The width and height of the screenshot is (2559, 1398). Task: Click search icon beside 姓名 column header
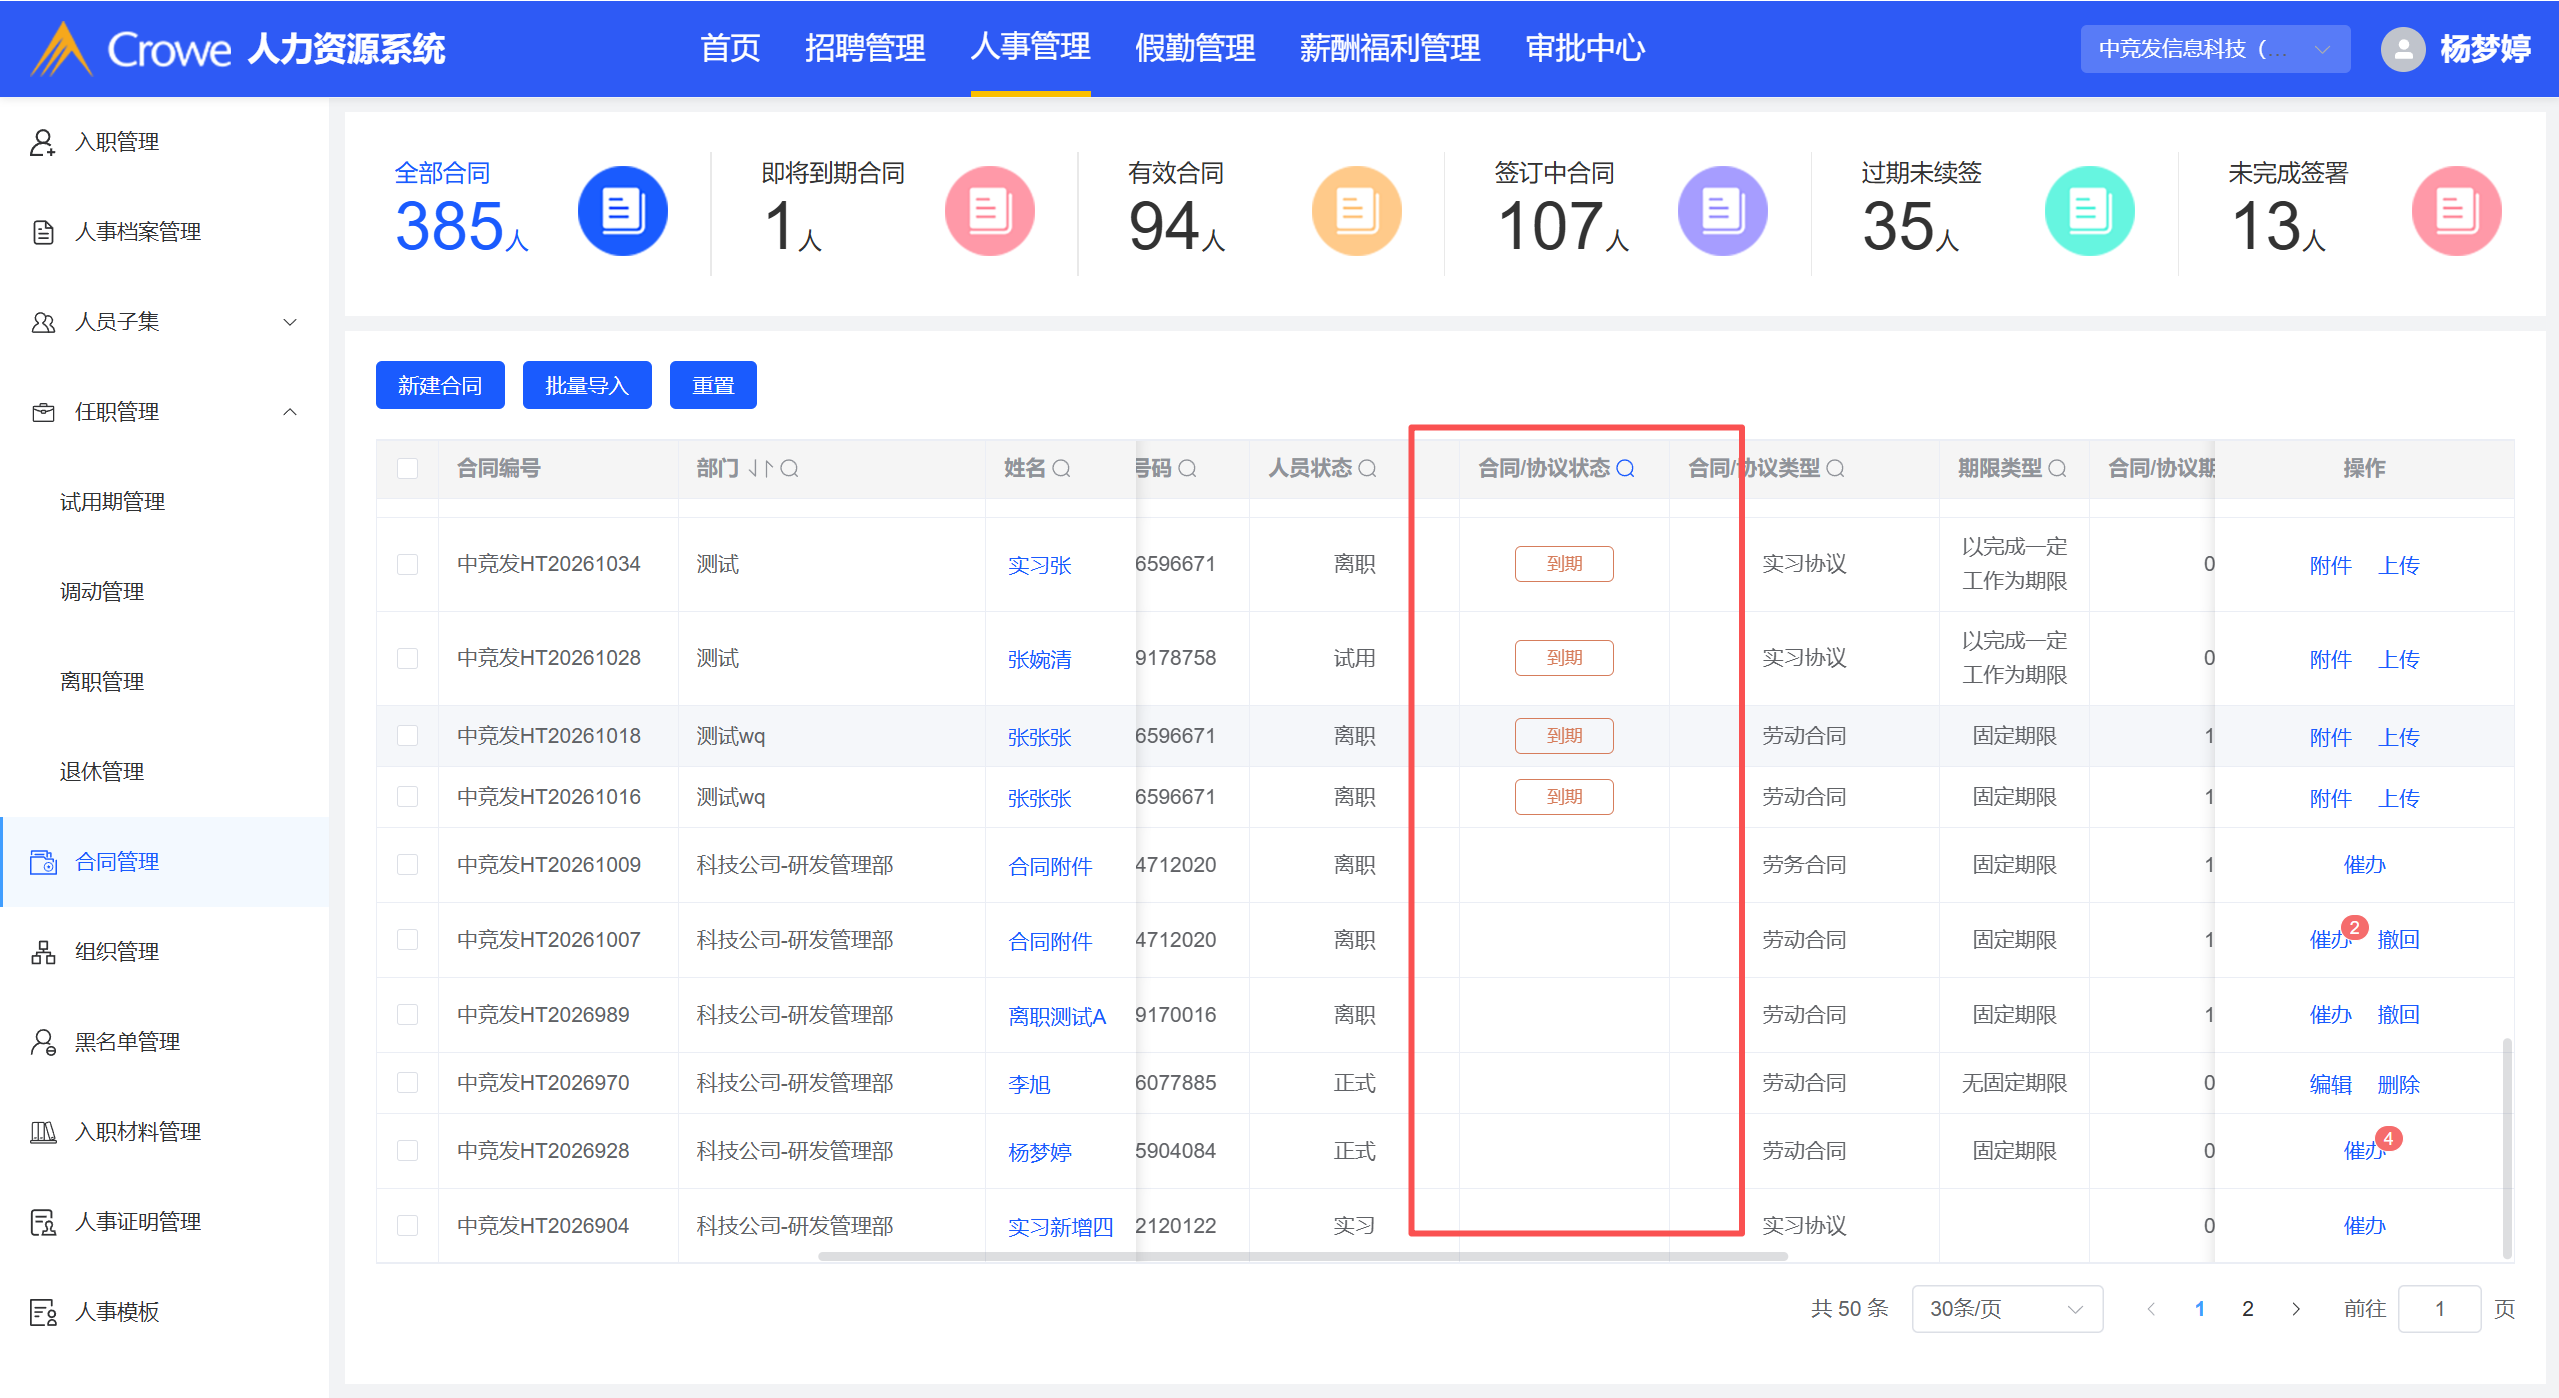pos(1061,468)
